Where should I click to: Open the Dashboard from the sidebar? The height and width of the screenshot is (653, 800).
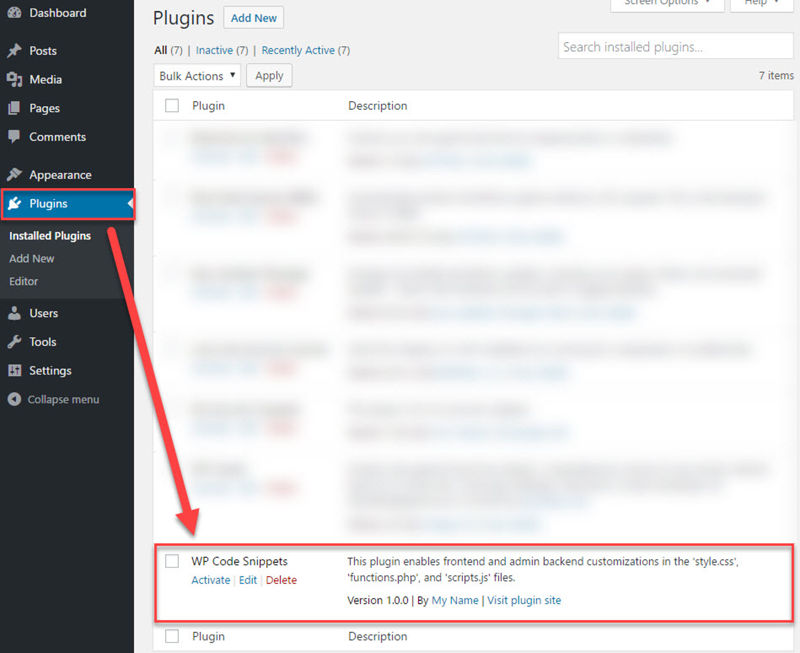coord(17,12)
